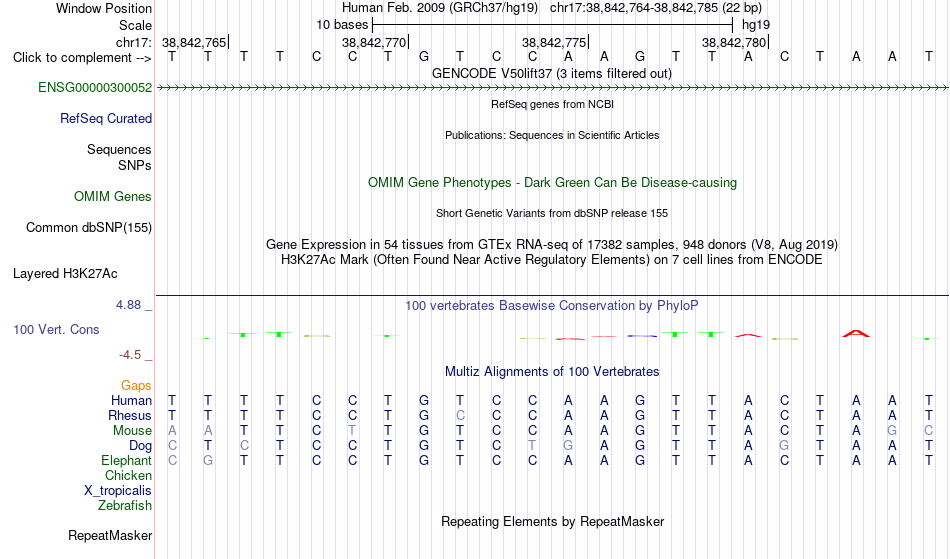The image size is (950, 559).
Task: Click the orange Gaps row label
Action: (x=136, y=386)
